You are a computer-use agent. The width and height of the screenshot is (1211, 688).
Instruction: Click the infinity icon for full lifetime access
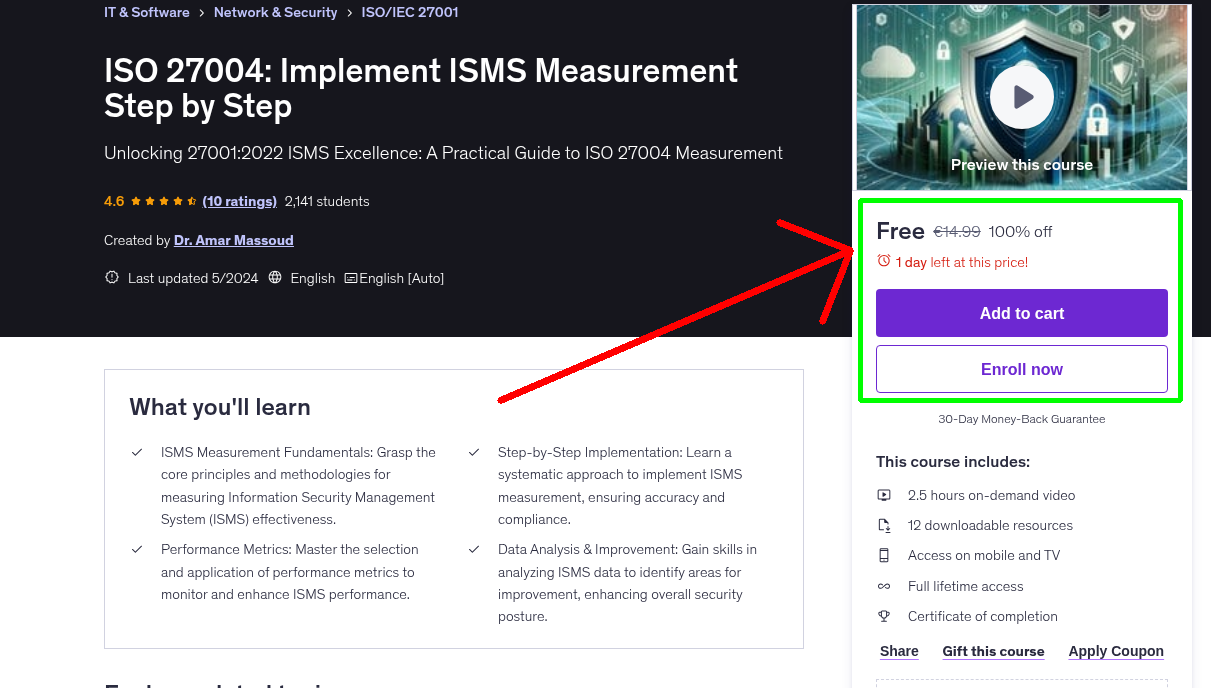point(884,586)
